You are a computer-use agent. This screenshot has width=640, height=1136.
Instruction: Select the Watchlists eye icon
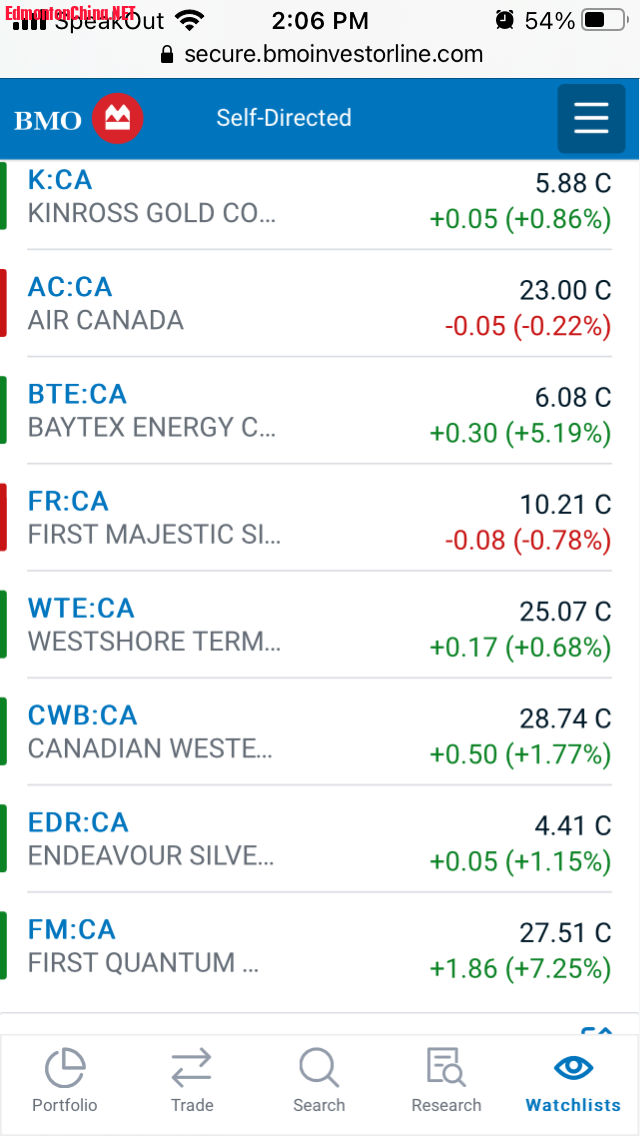[x=573, y=1067]
